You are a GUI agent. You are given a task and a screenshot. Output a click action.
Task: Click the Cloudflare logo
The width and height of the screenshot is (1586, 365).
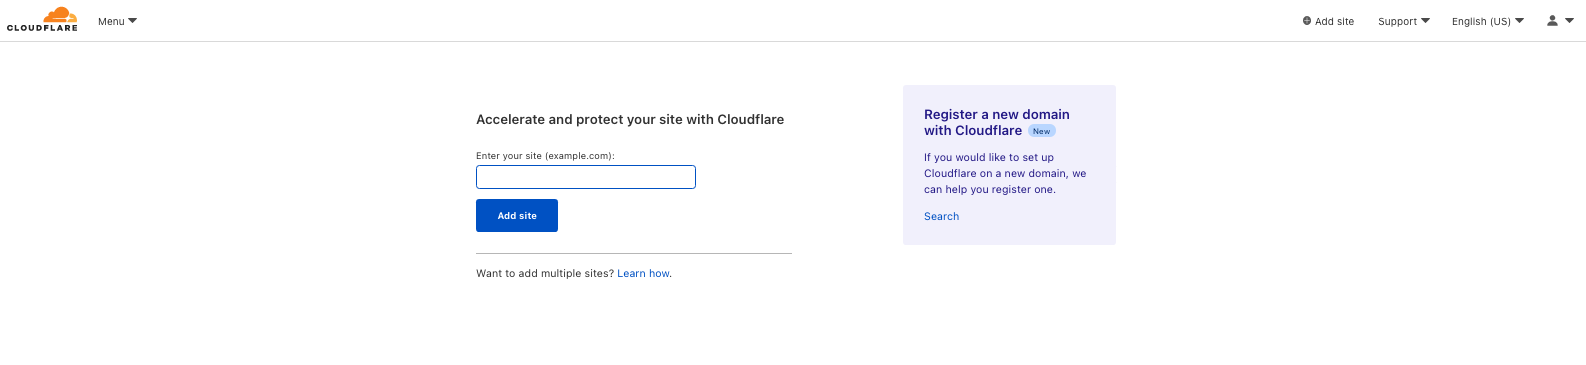tap(42, 19)
